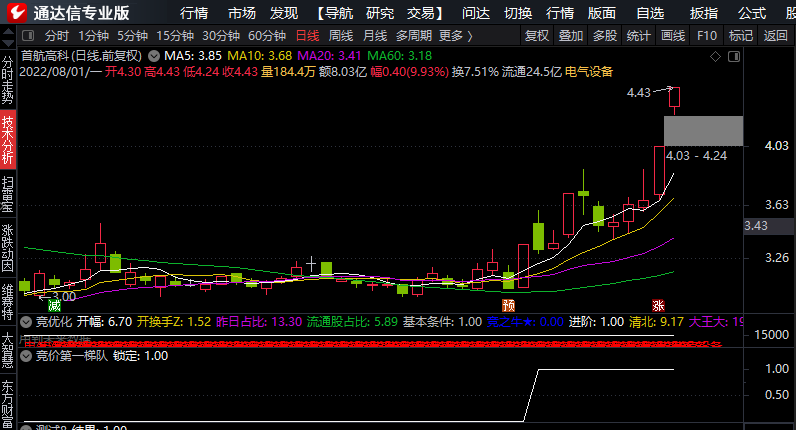Select 技术分析 sidebar tab
Viewport: 796px width, 430px height.
[8, 140]
